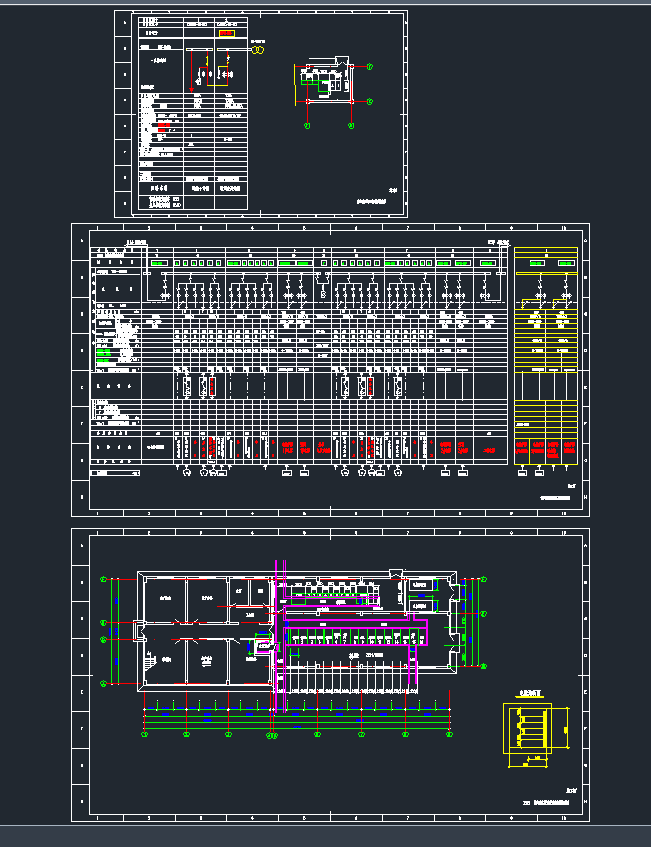Screen dimensions: 651x847
Task: Select the small floor plan in top sheet
Action: 324,83
